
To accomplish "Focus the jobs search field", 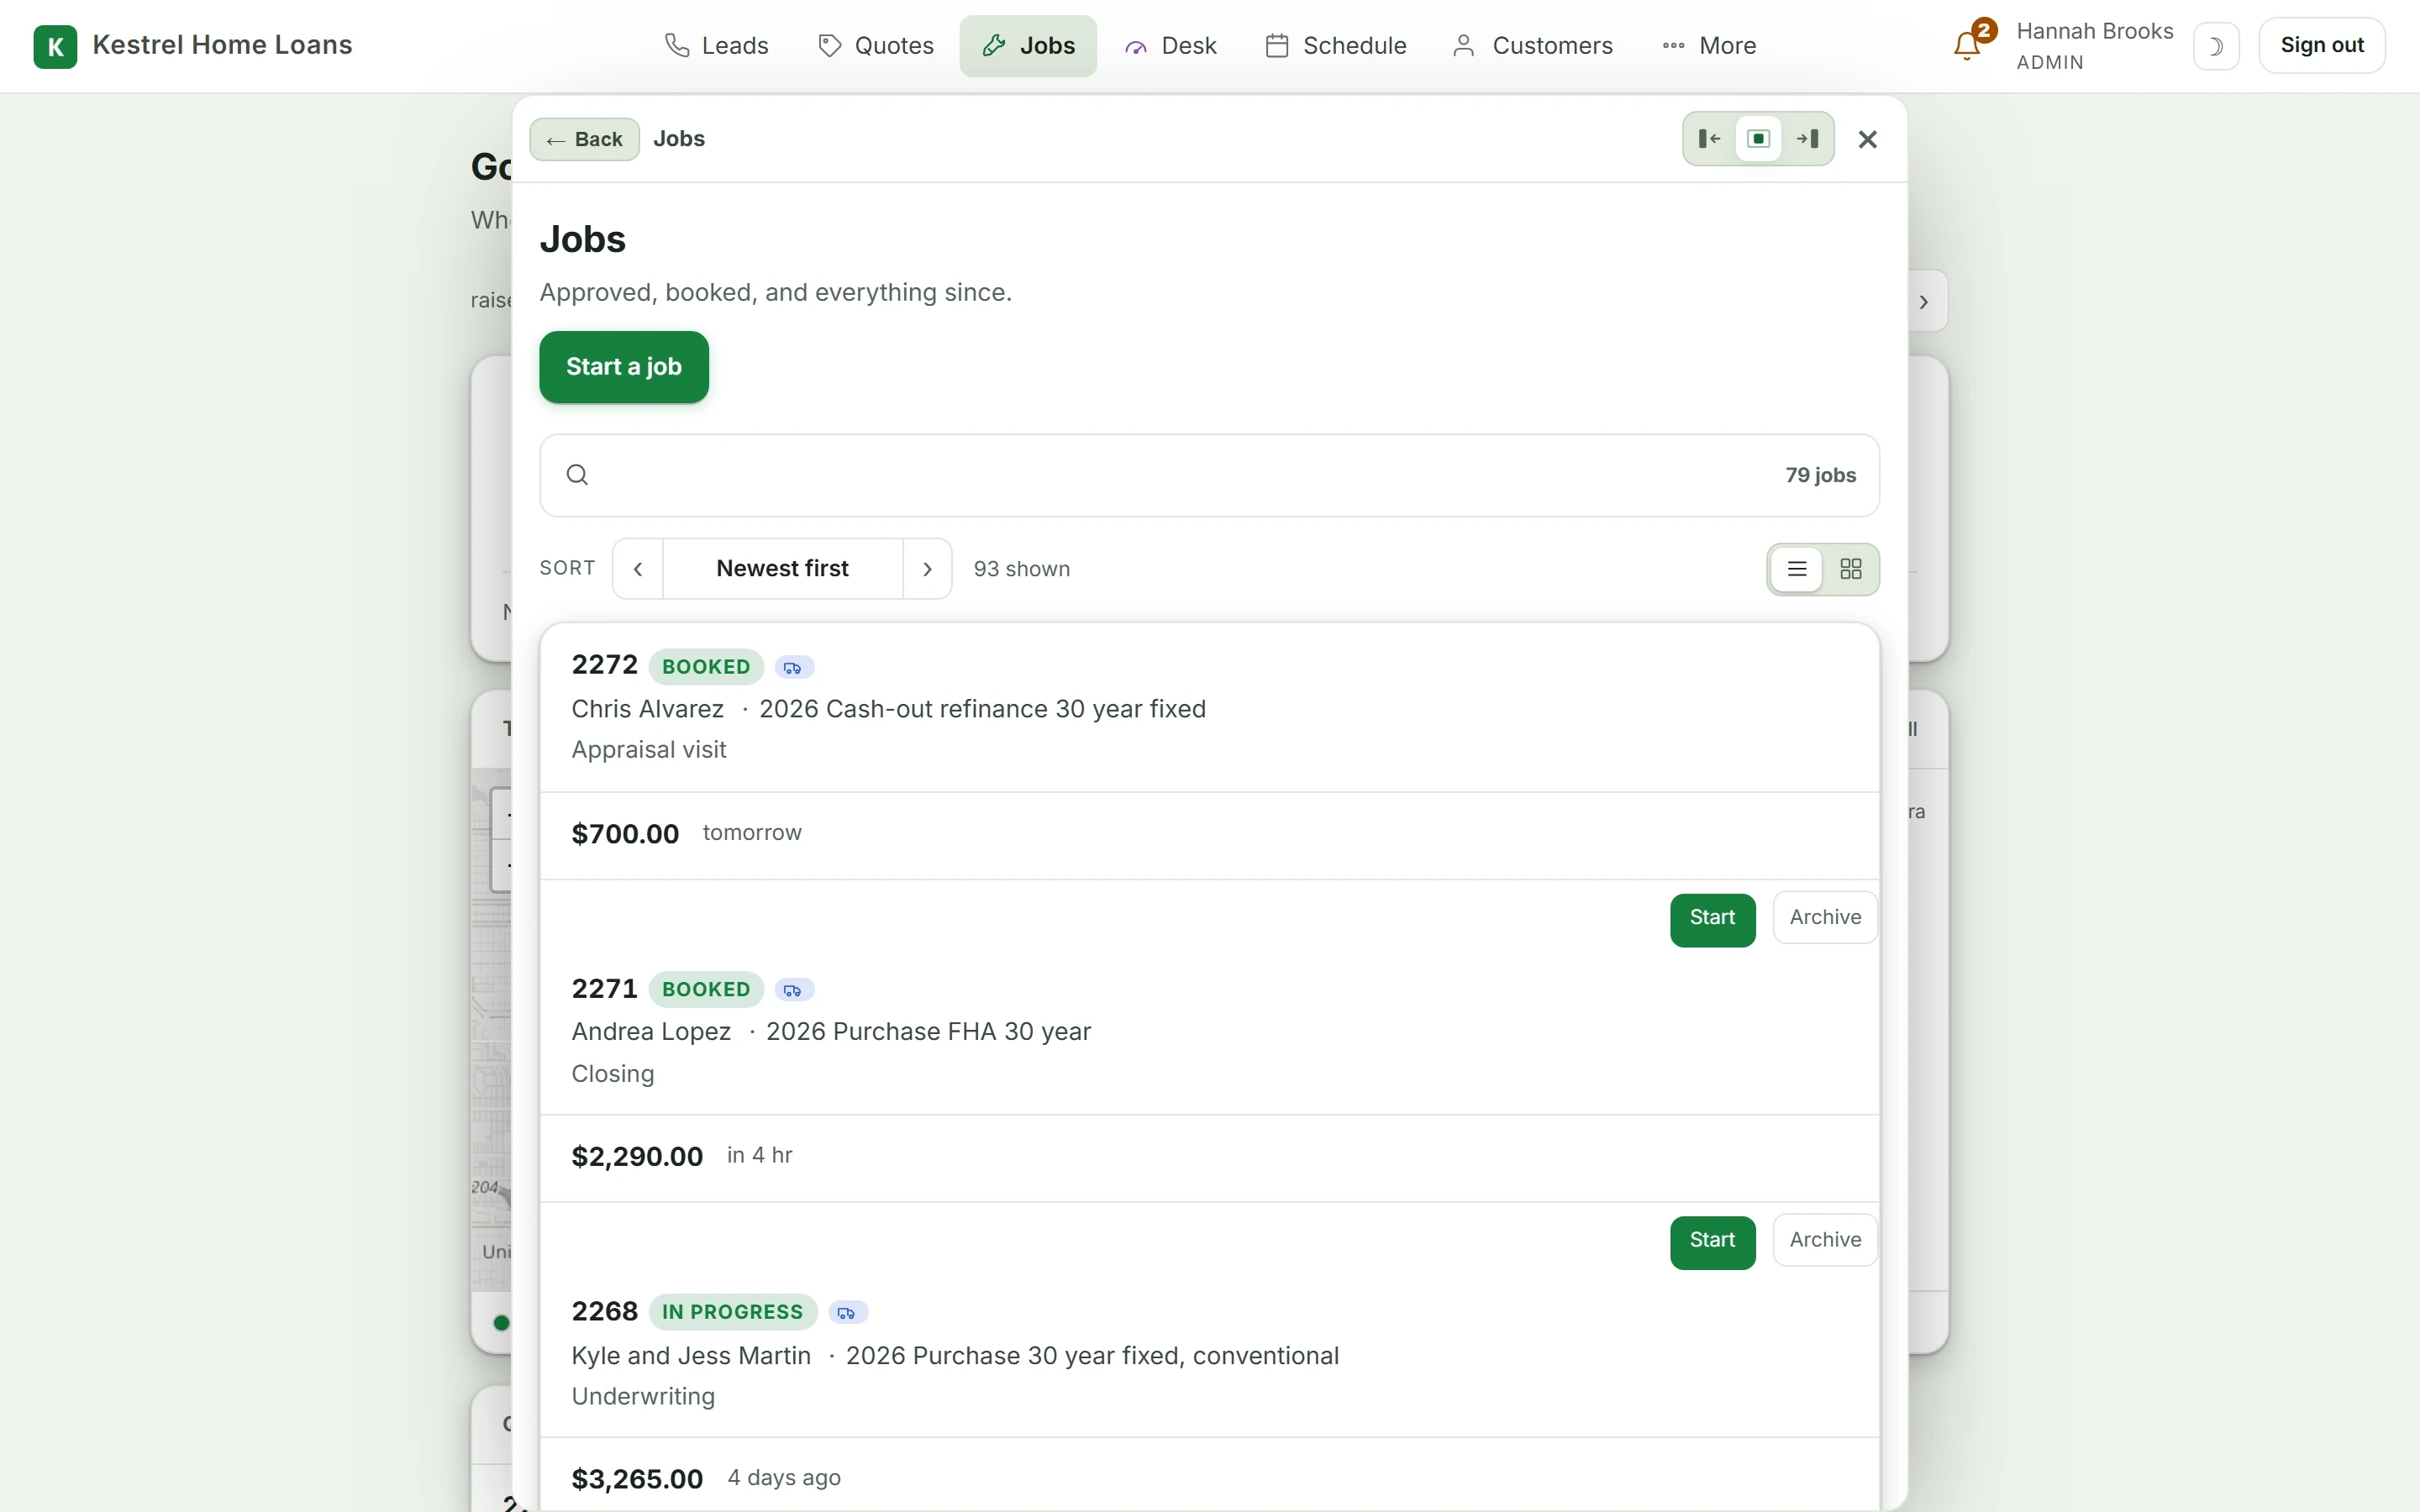I will point(1210,475).
